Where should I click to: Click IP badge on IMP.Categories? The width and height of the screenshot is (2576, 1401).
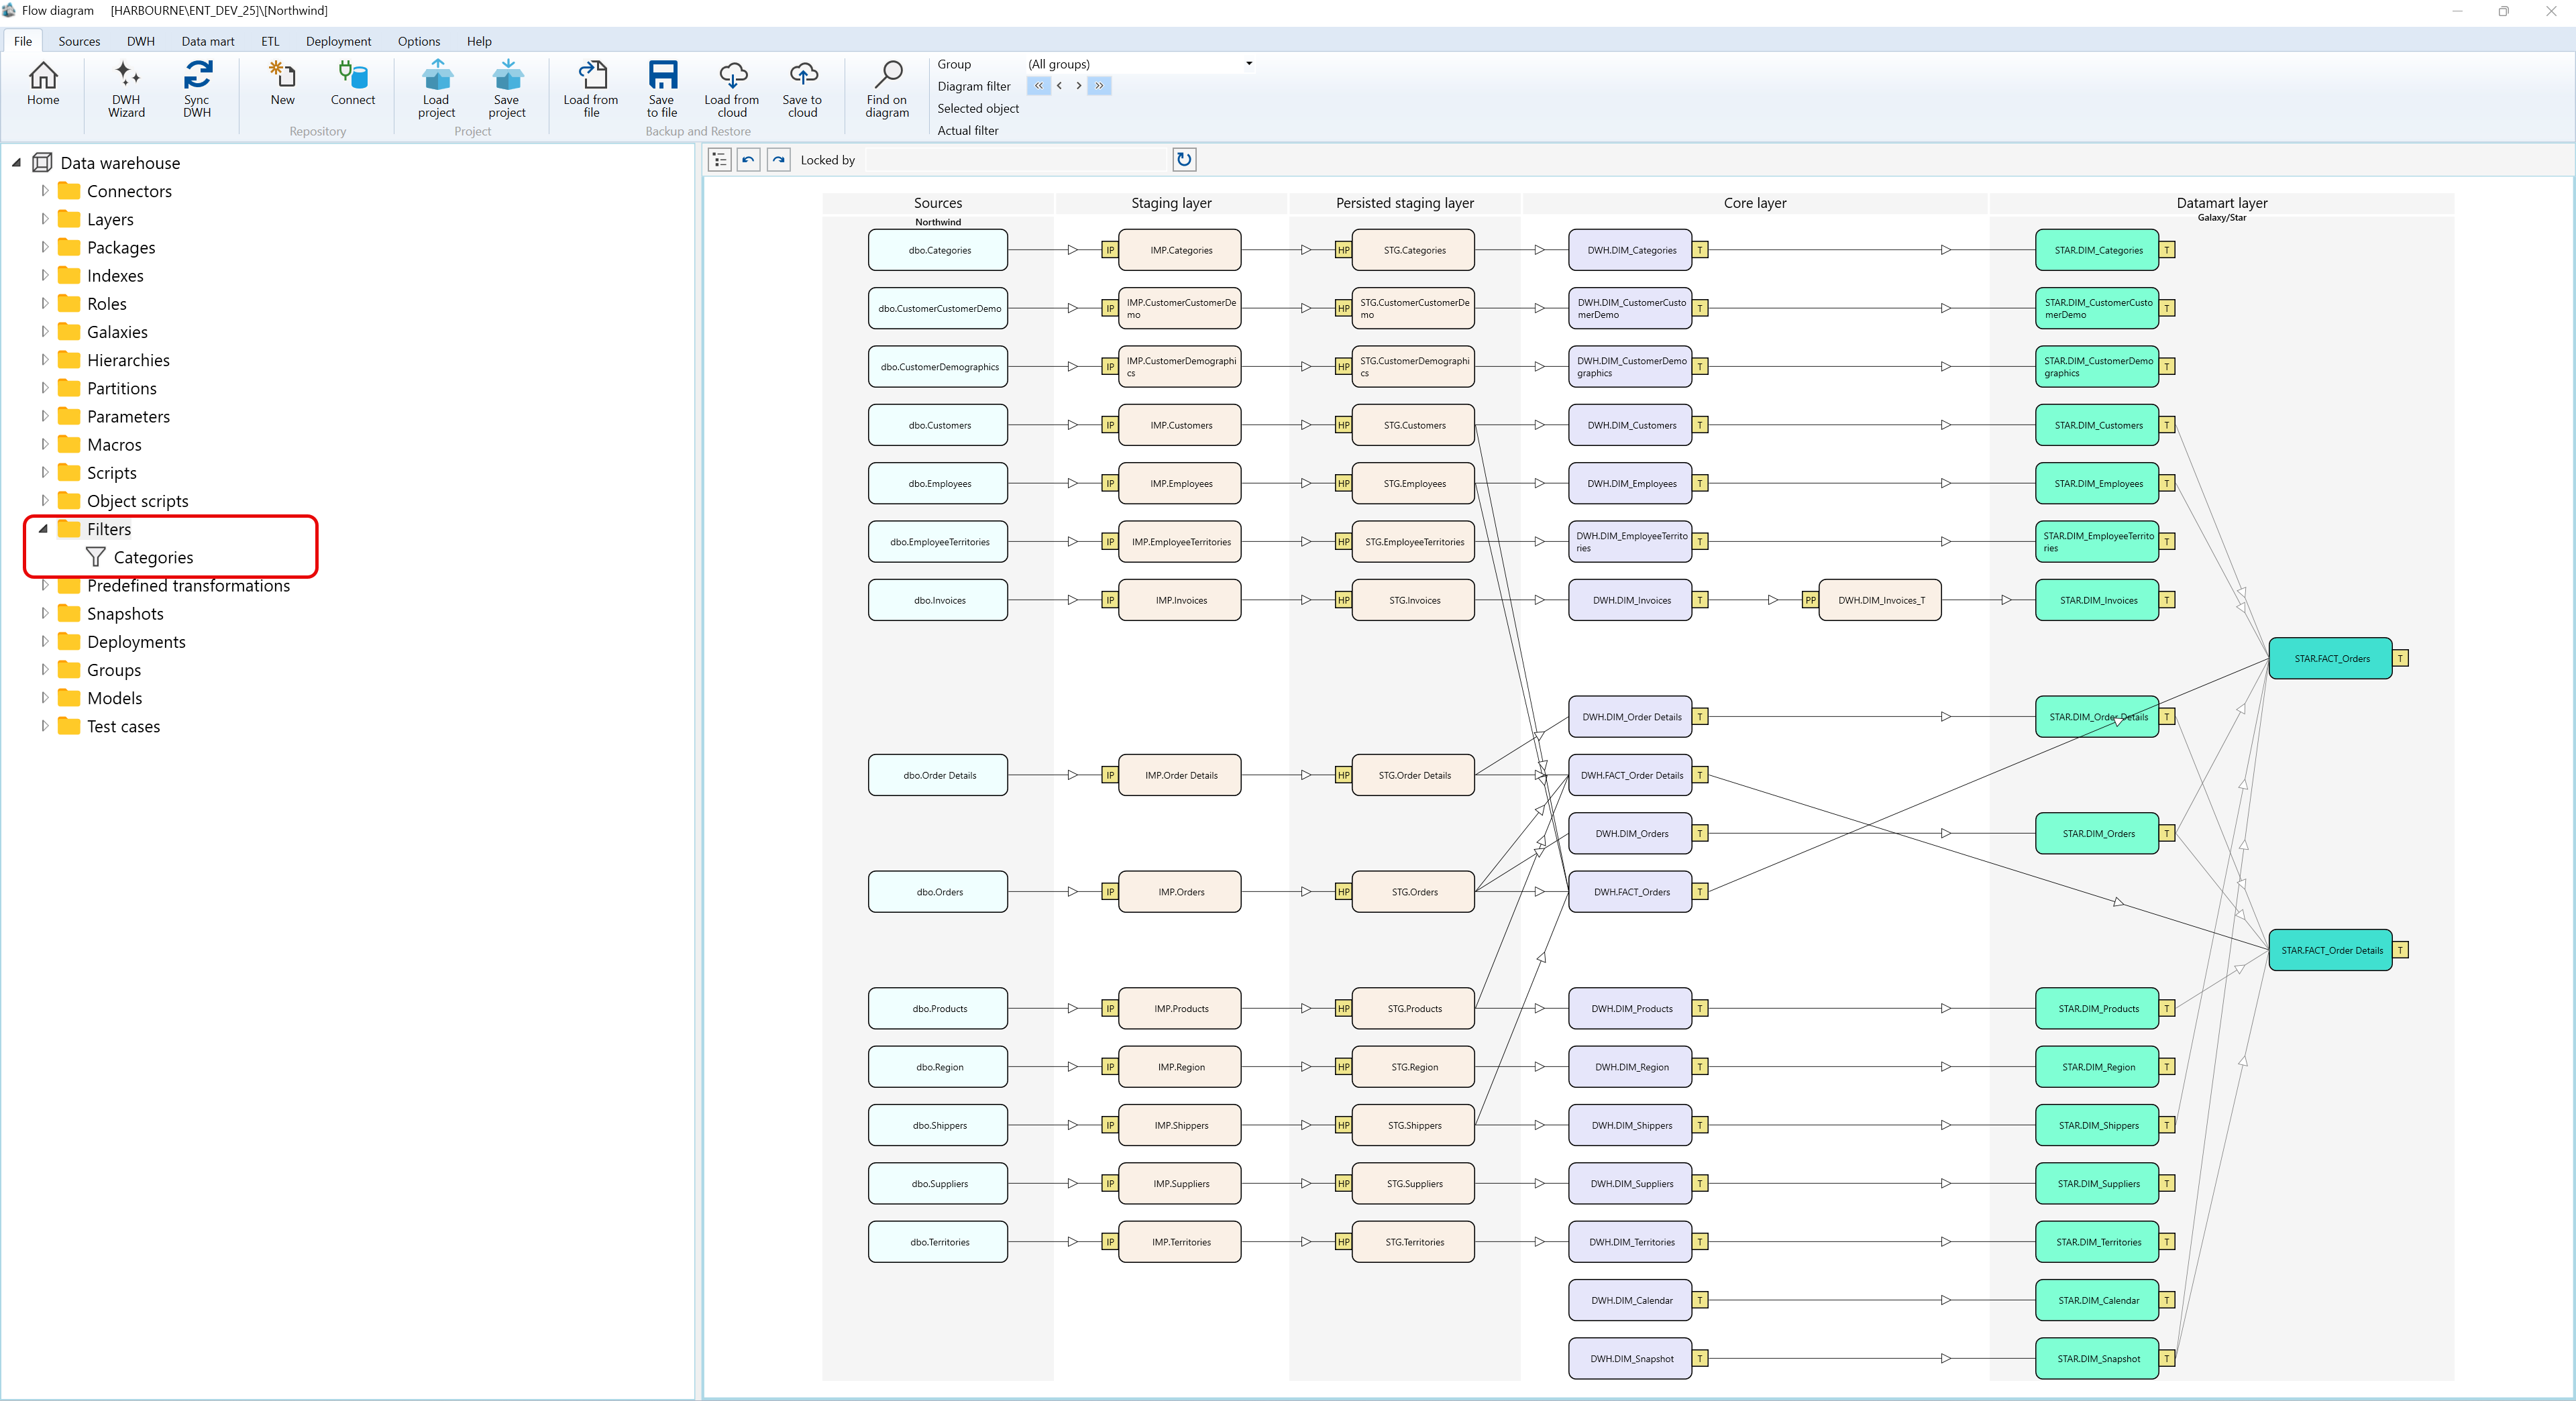pyautogui.click(x=1110, y=250)
